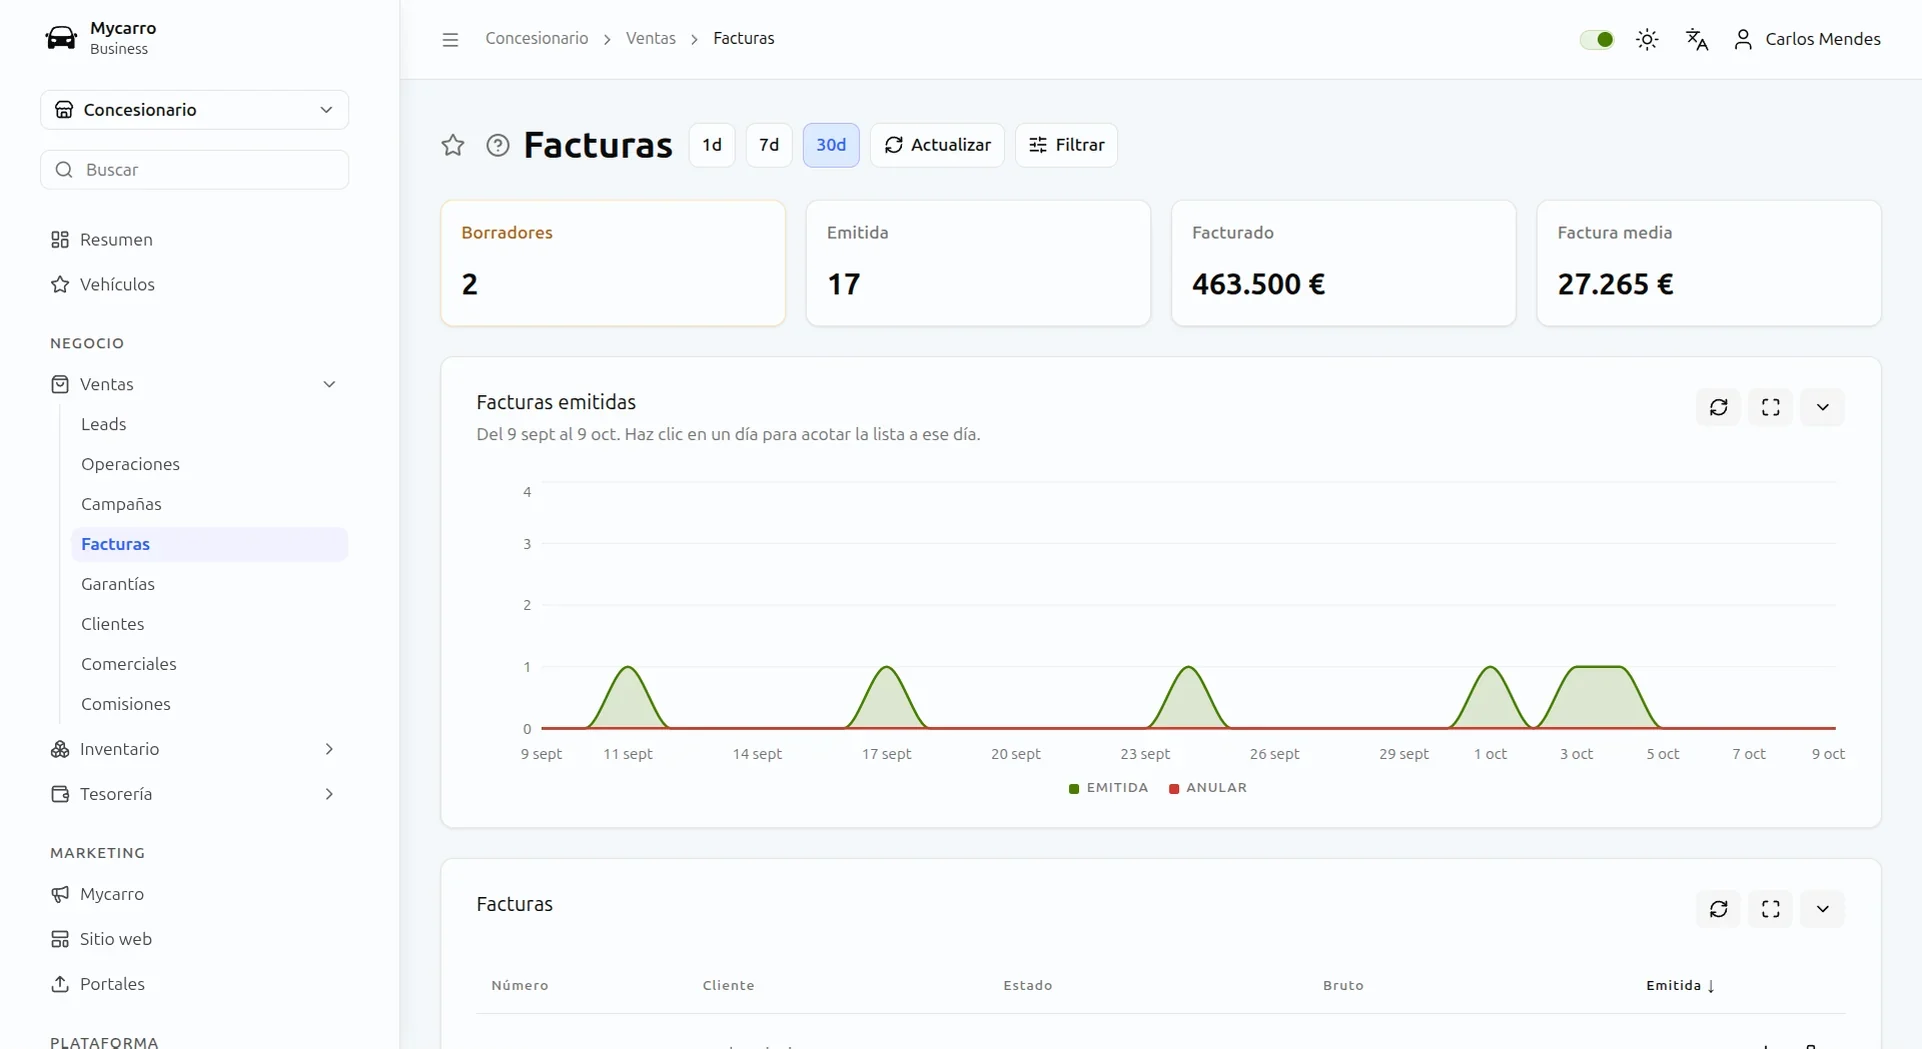The image size is (1922, 1049).
Task: Click the Ventas breadcrumb link
Action: (x=651, y=39)
